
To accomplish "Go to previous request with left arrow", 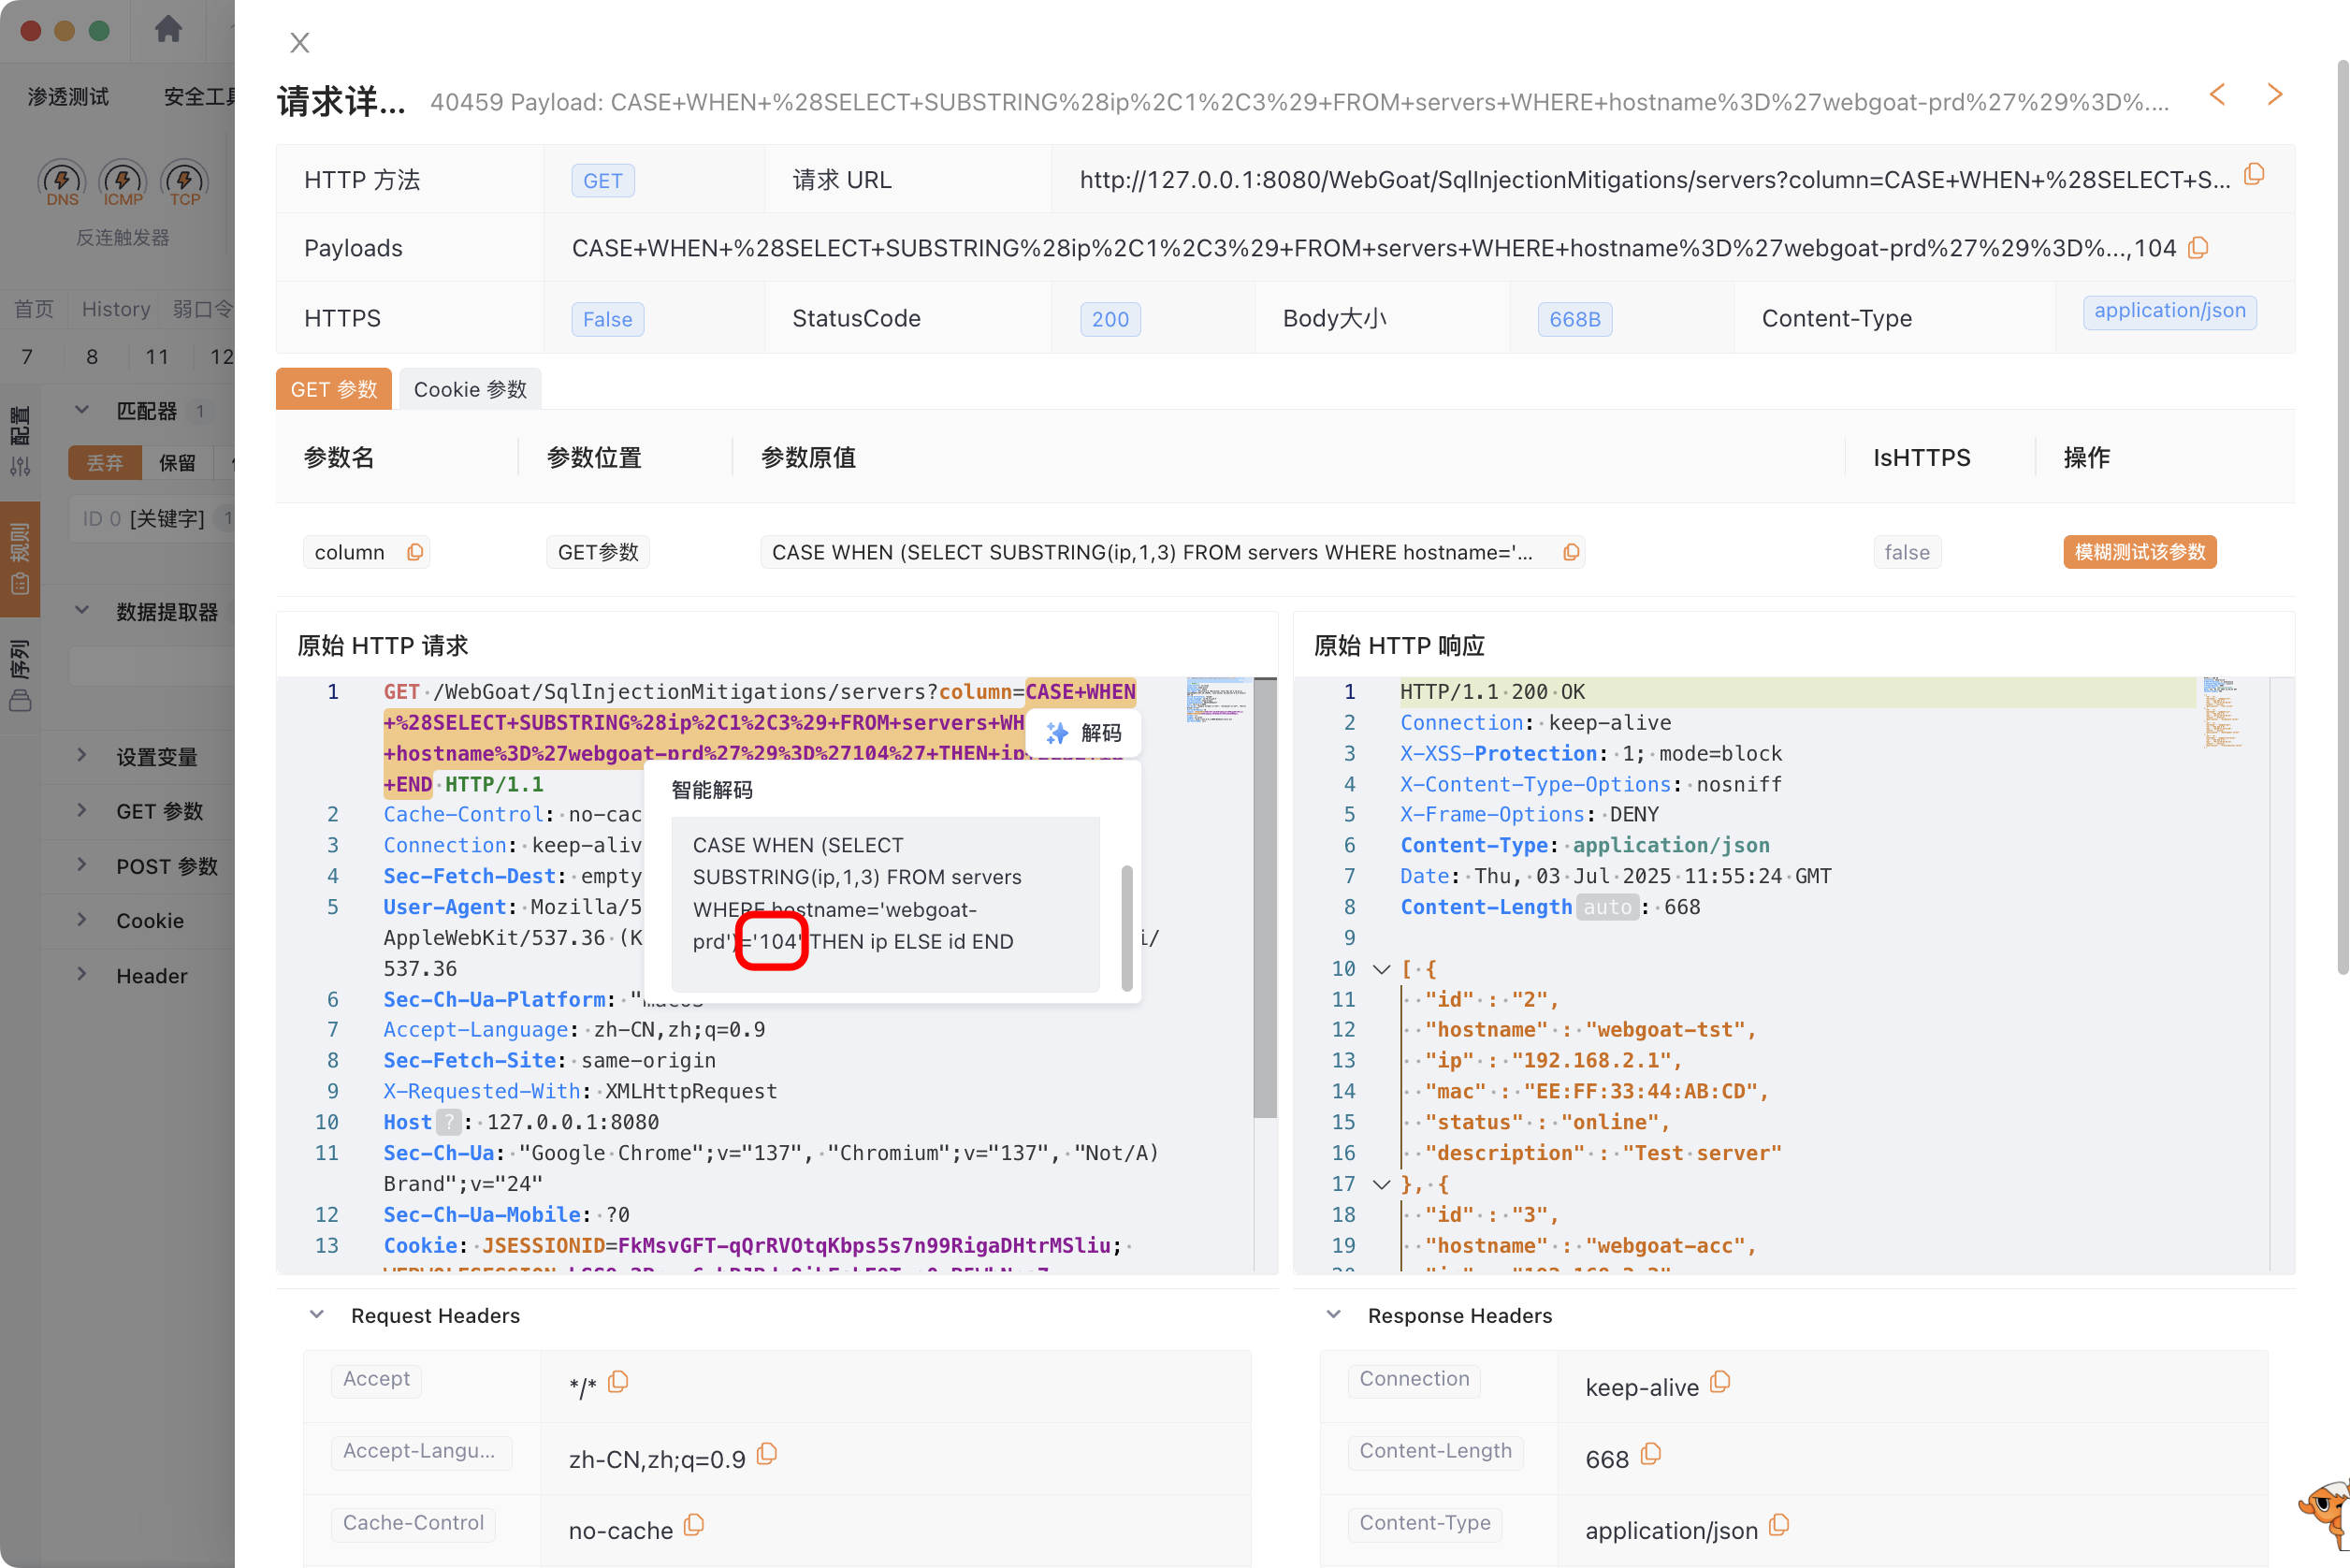I will pyautogui.click(x=2217, y=95).
